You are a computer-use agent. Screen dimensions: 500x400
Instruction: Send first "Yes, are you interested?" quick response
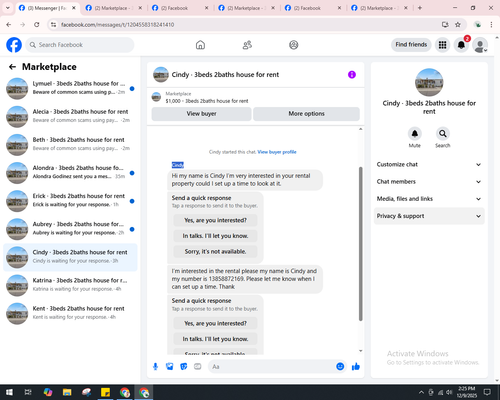(215, 220)
